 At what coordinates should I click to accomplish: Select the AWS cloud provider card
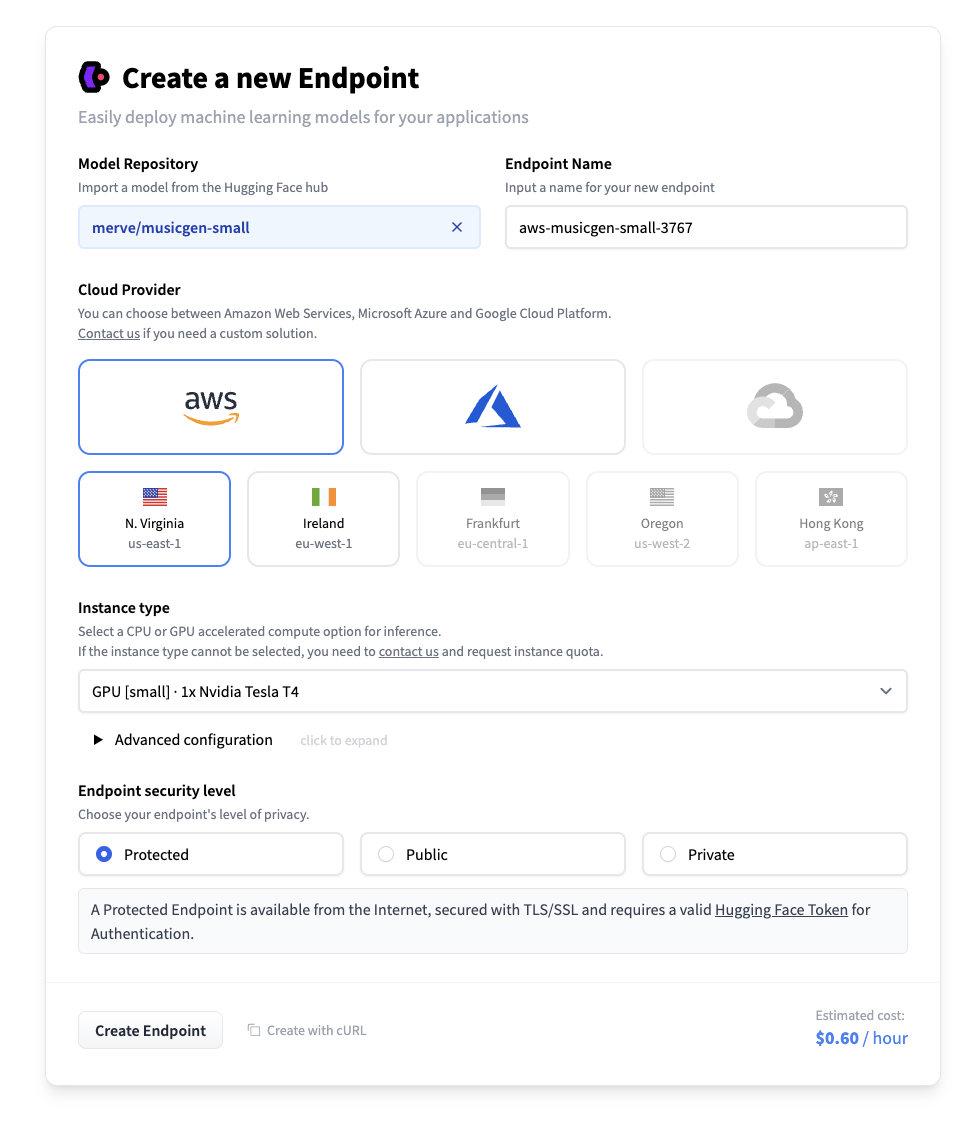click(211, 407)
